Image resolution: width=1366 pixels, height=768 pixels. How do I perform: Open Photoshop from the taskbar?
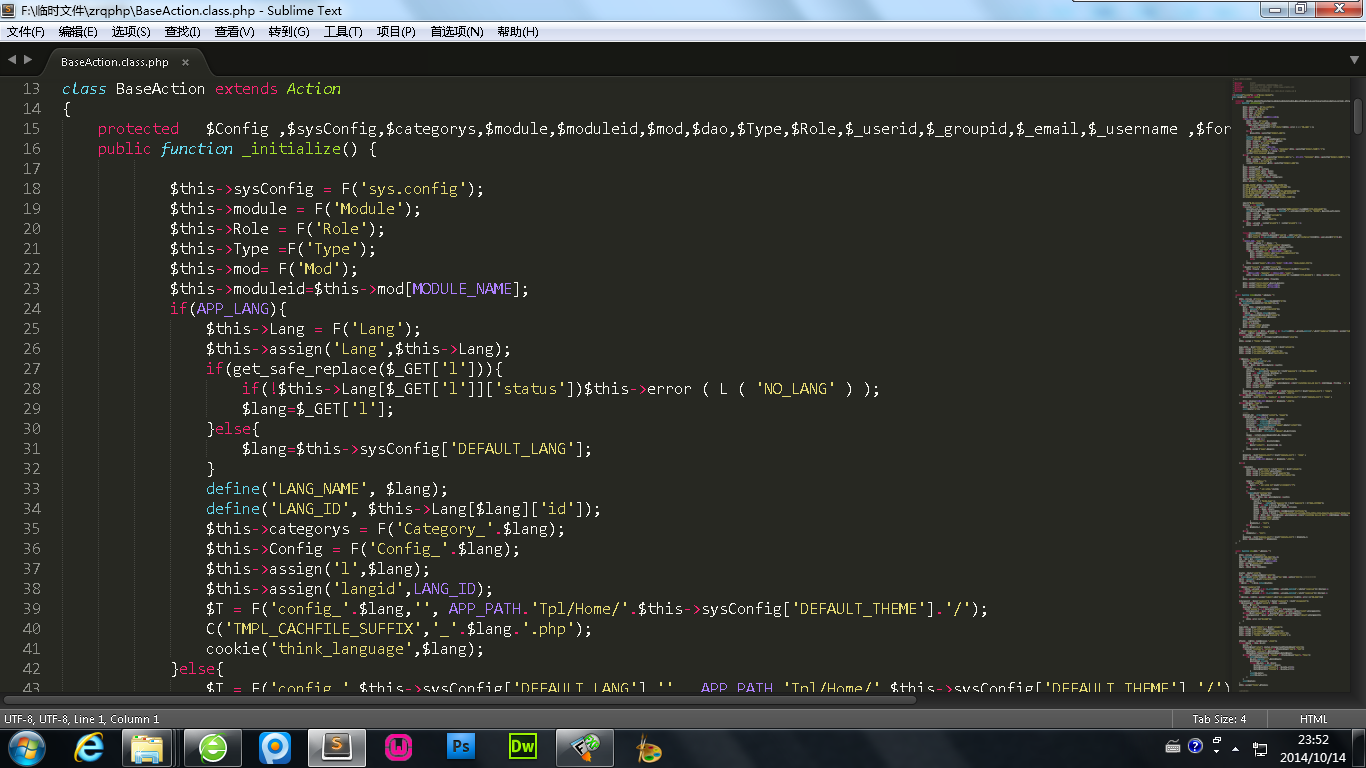point(461,746)
